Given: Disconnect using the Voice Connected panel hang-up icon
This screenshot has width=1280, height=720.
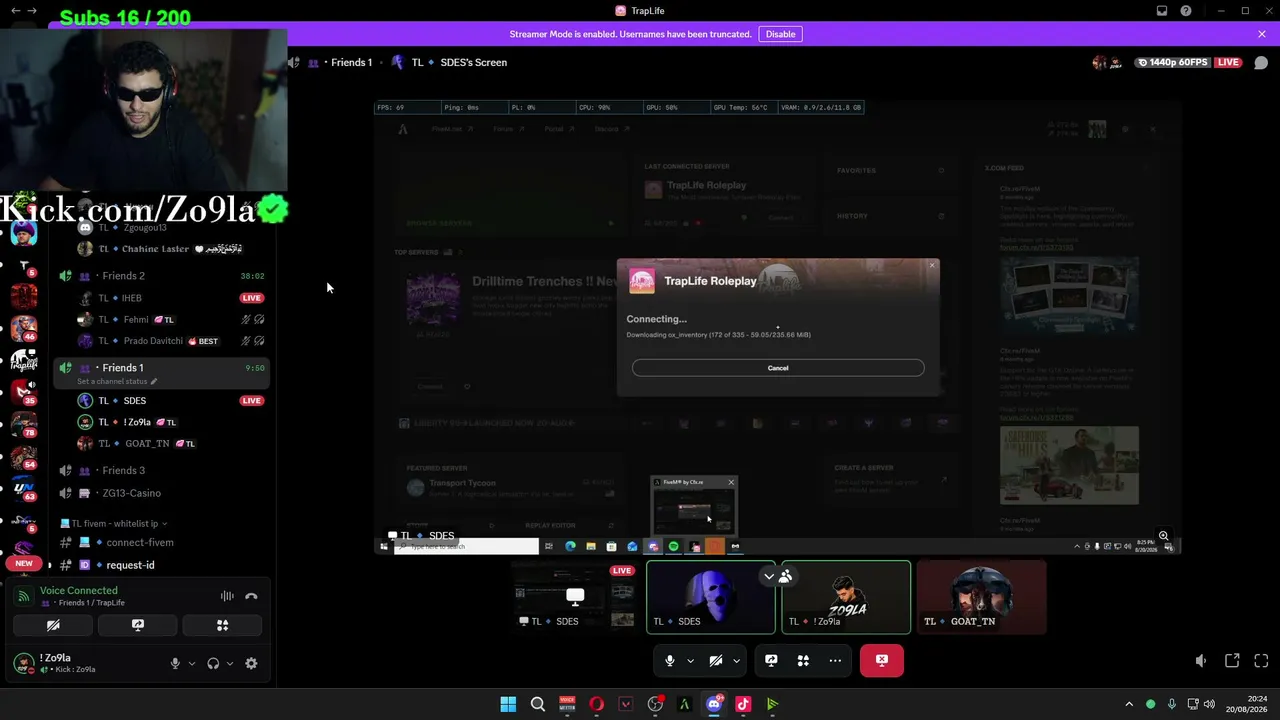Looking at the screenshot, I should pos(251,596).
